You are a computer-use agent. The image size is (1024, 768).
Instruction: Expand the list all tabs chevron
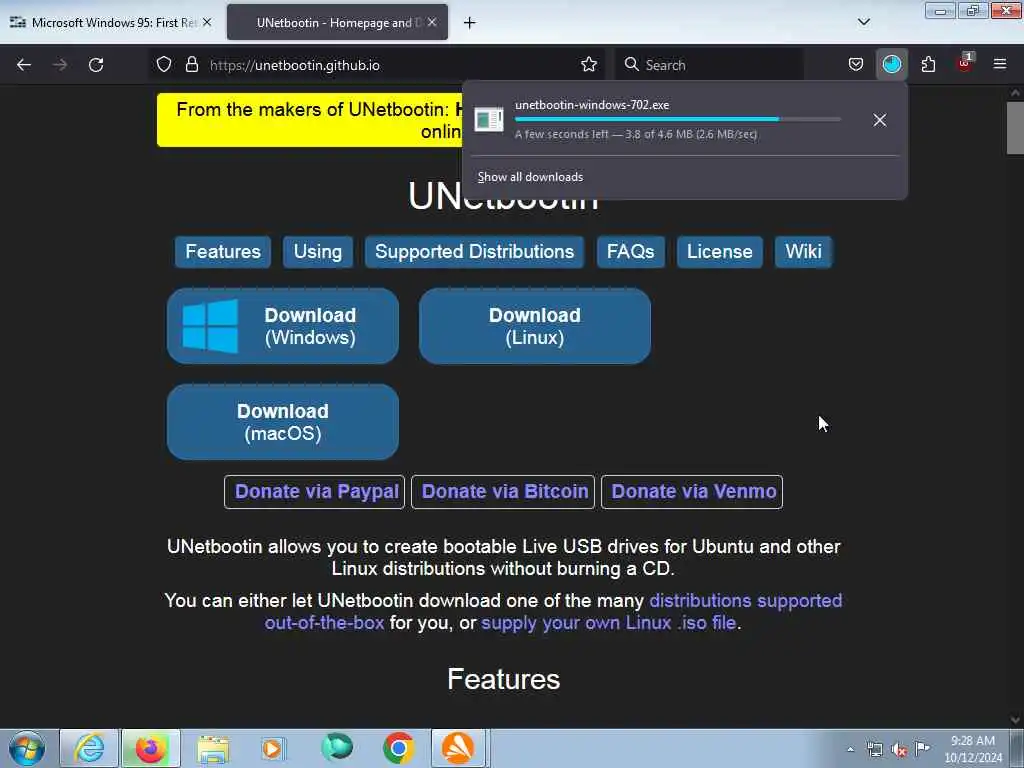tap(864, 23)
